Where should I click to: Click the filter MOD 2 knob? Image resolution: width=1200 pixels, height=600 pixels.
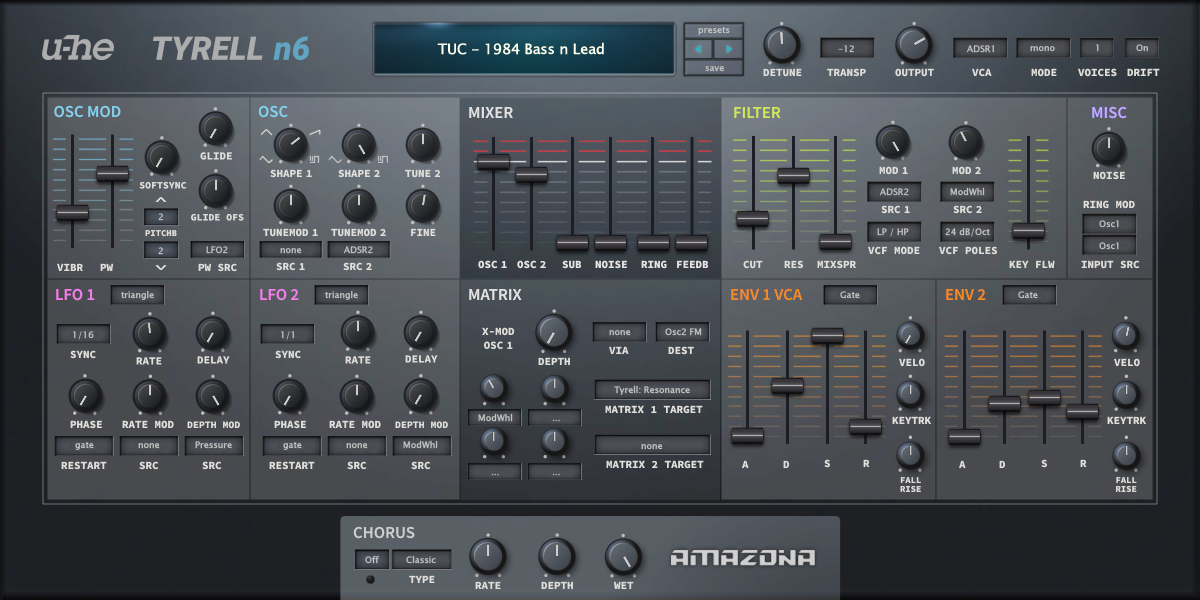965,142
